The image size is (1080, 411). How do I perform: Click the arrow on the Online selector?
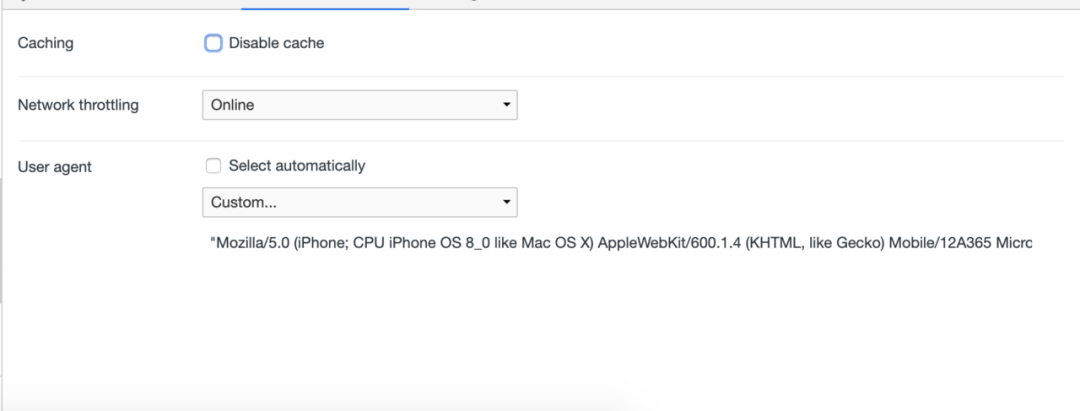[x=507, y=105]
